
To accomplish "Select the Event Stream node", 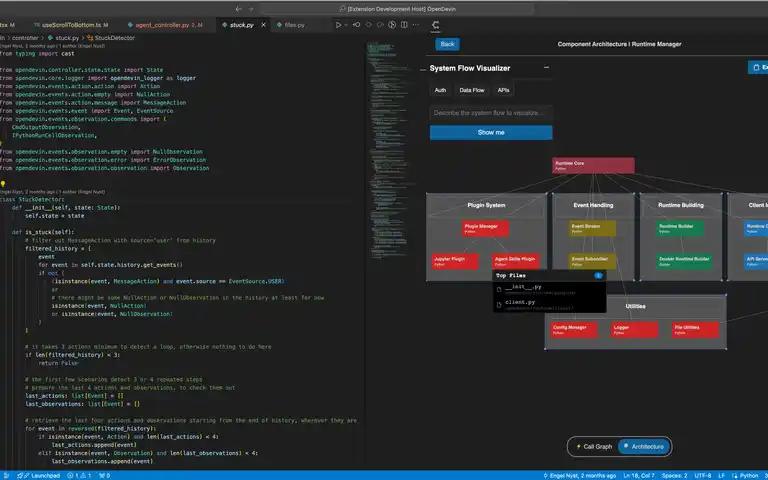I will pos(592,228).
